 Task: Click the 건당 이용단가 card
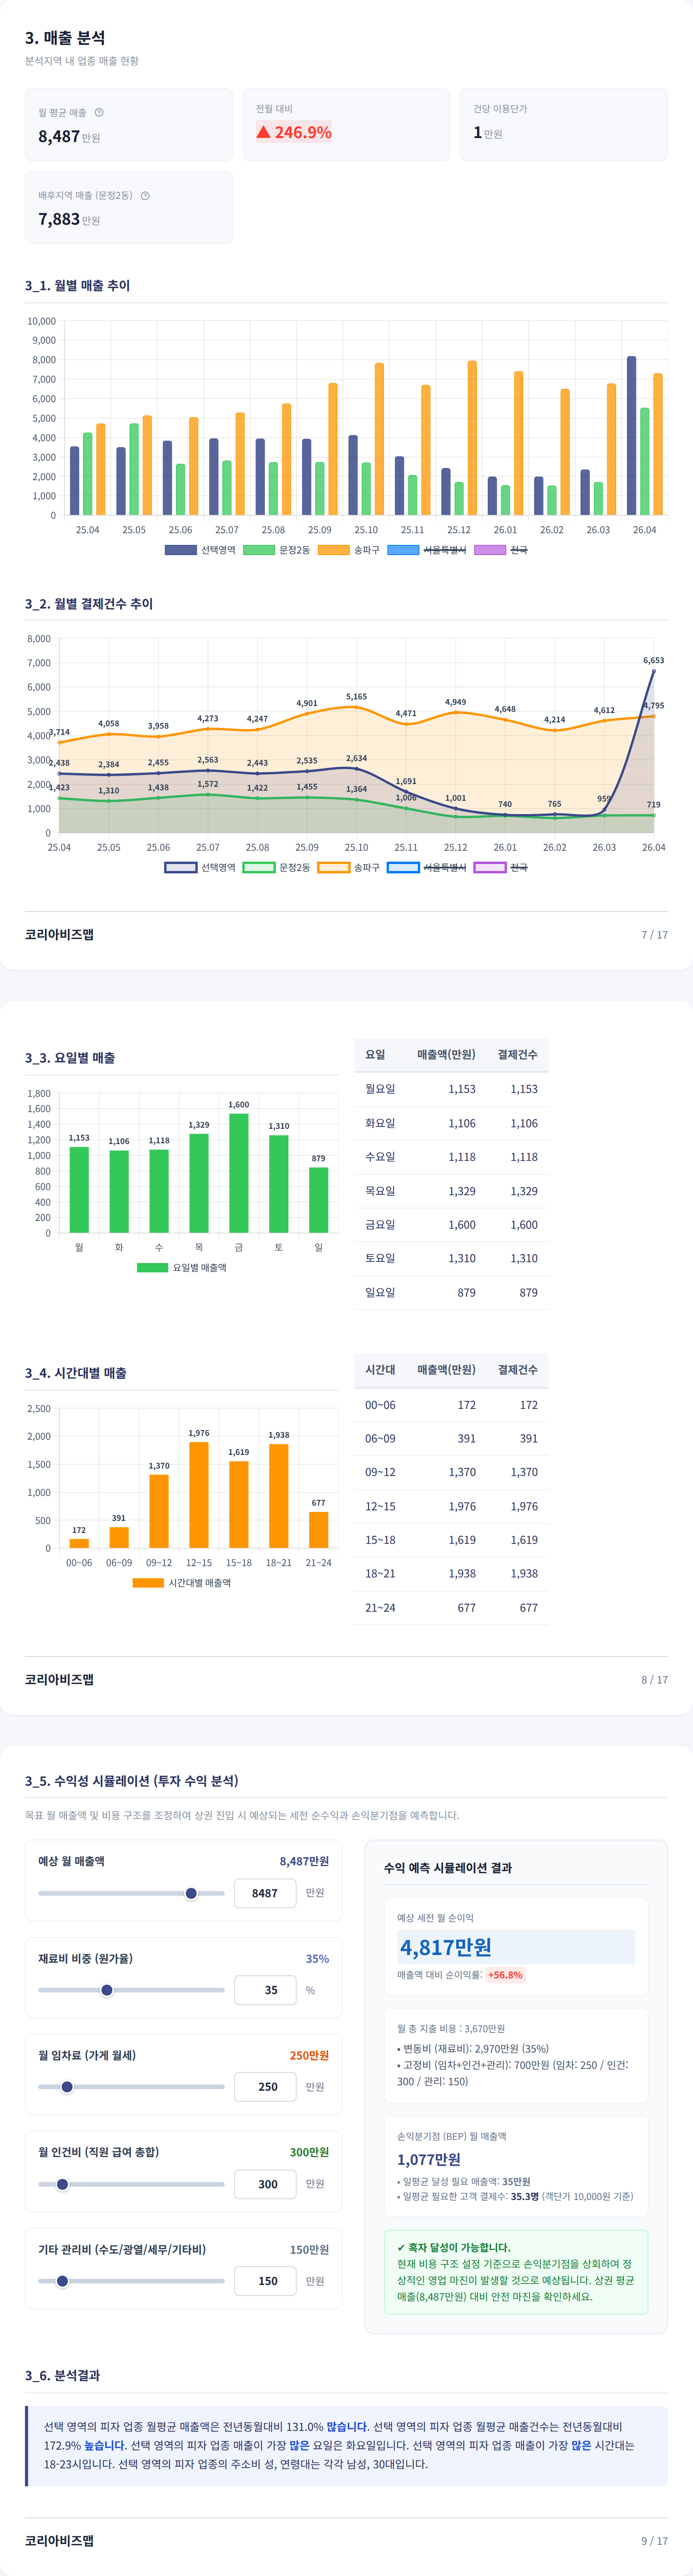[x=564, y=125]
